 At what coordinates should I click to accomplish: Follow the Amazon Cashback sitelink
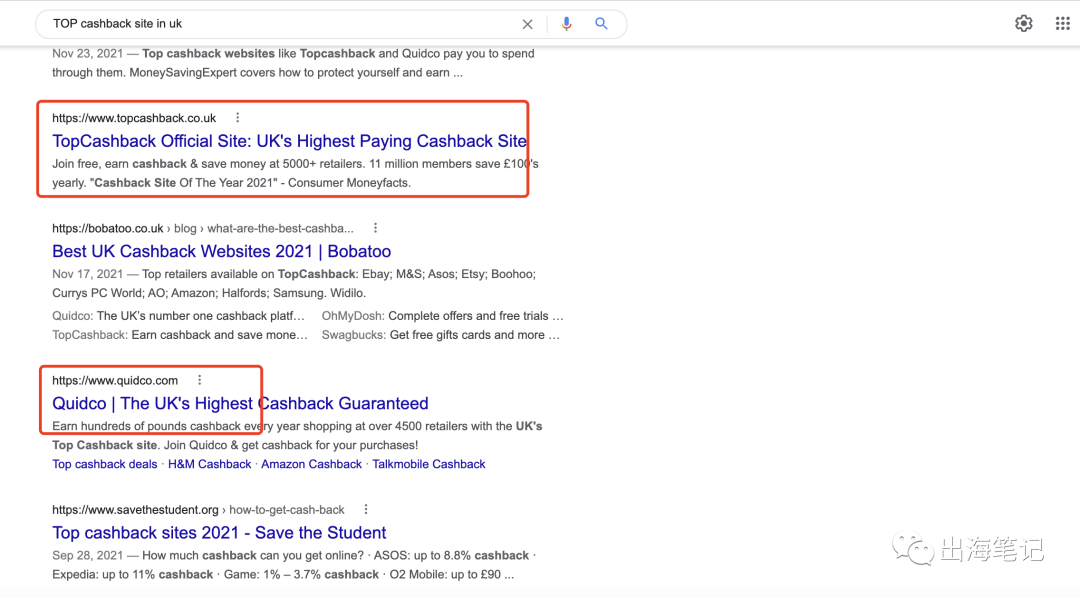pyautogui.click(x=311, y=464)
